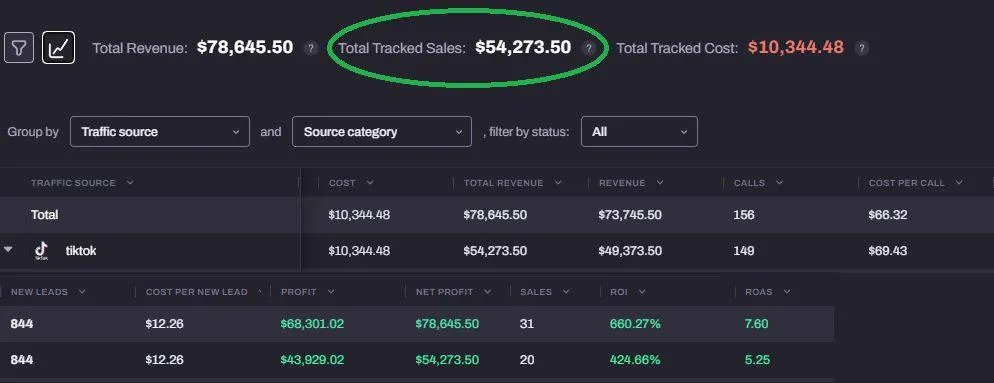Click the Total Revenue help question mark
Screen dimensions: 994x383
[x=310, y=48]
